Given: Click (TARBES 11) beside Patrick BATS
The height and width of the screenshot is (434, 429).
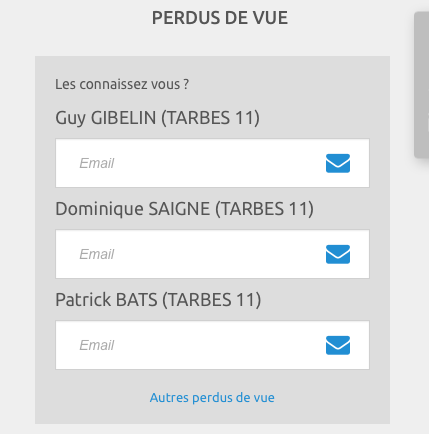Looking at the screenshot, I should 212,300.
